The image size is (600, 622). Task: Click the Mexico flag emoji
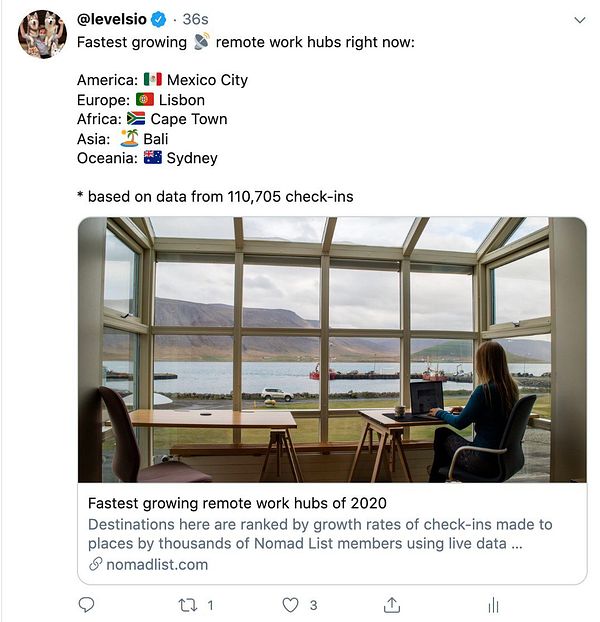coord(153,79)
